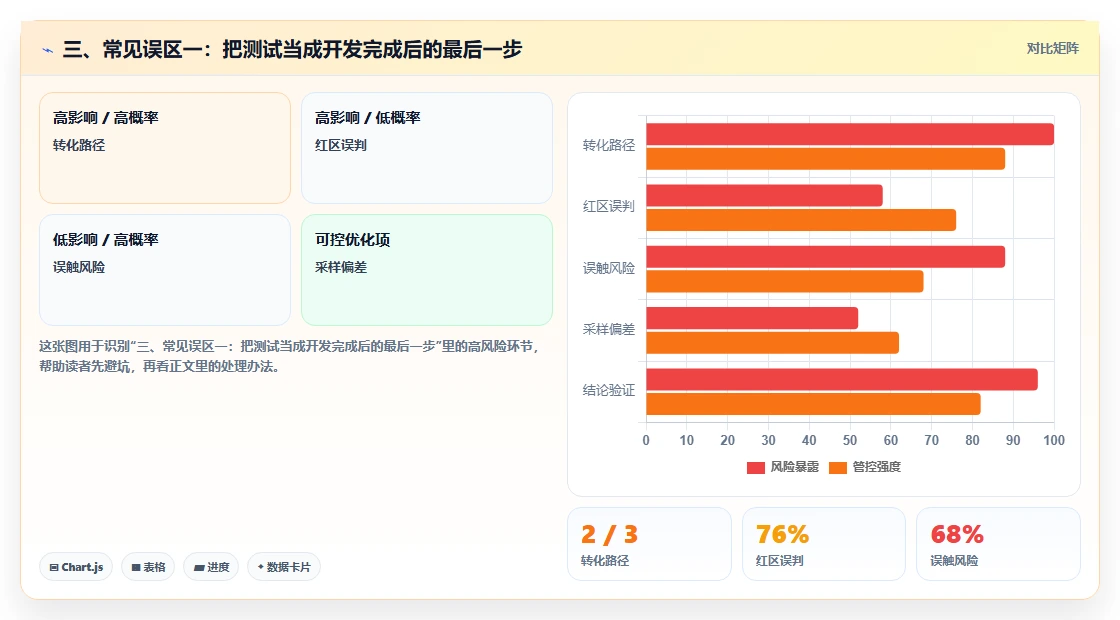1120x620 pixels.
Task: Click the slide title 三、常见误区一
Action: tap(292, 49)
